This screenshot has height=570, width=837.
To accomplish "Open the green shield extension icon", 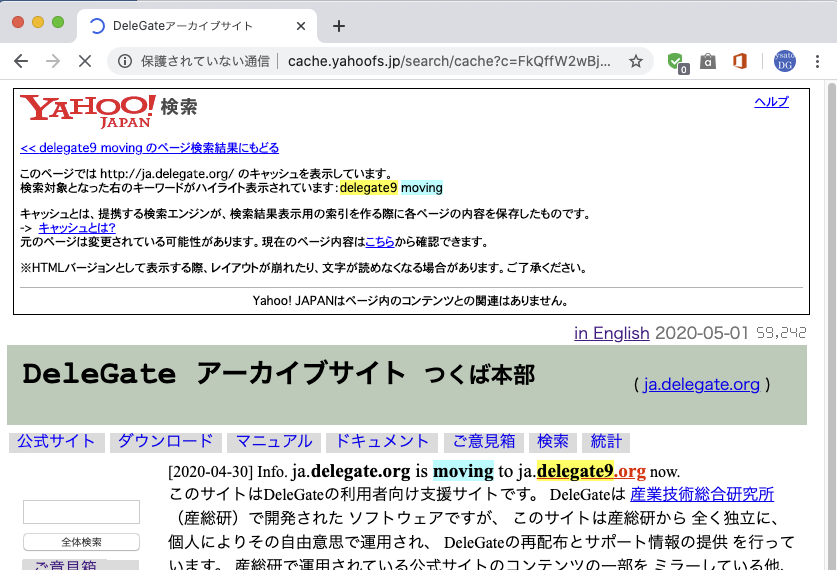I will coord(676,61).
